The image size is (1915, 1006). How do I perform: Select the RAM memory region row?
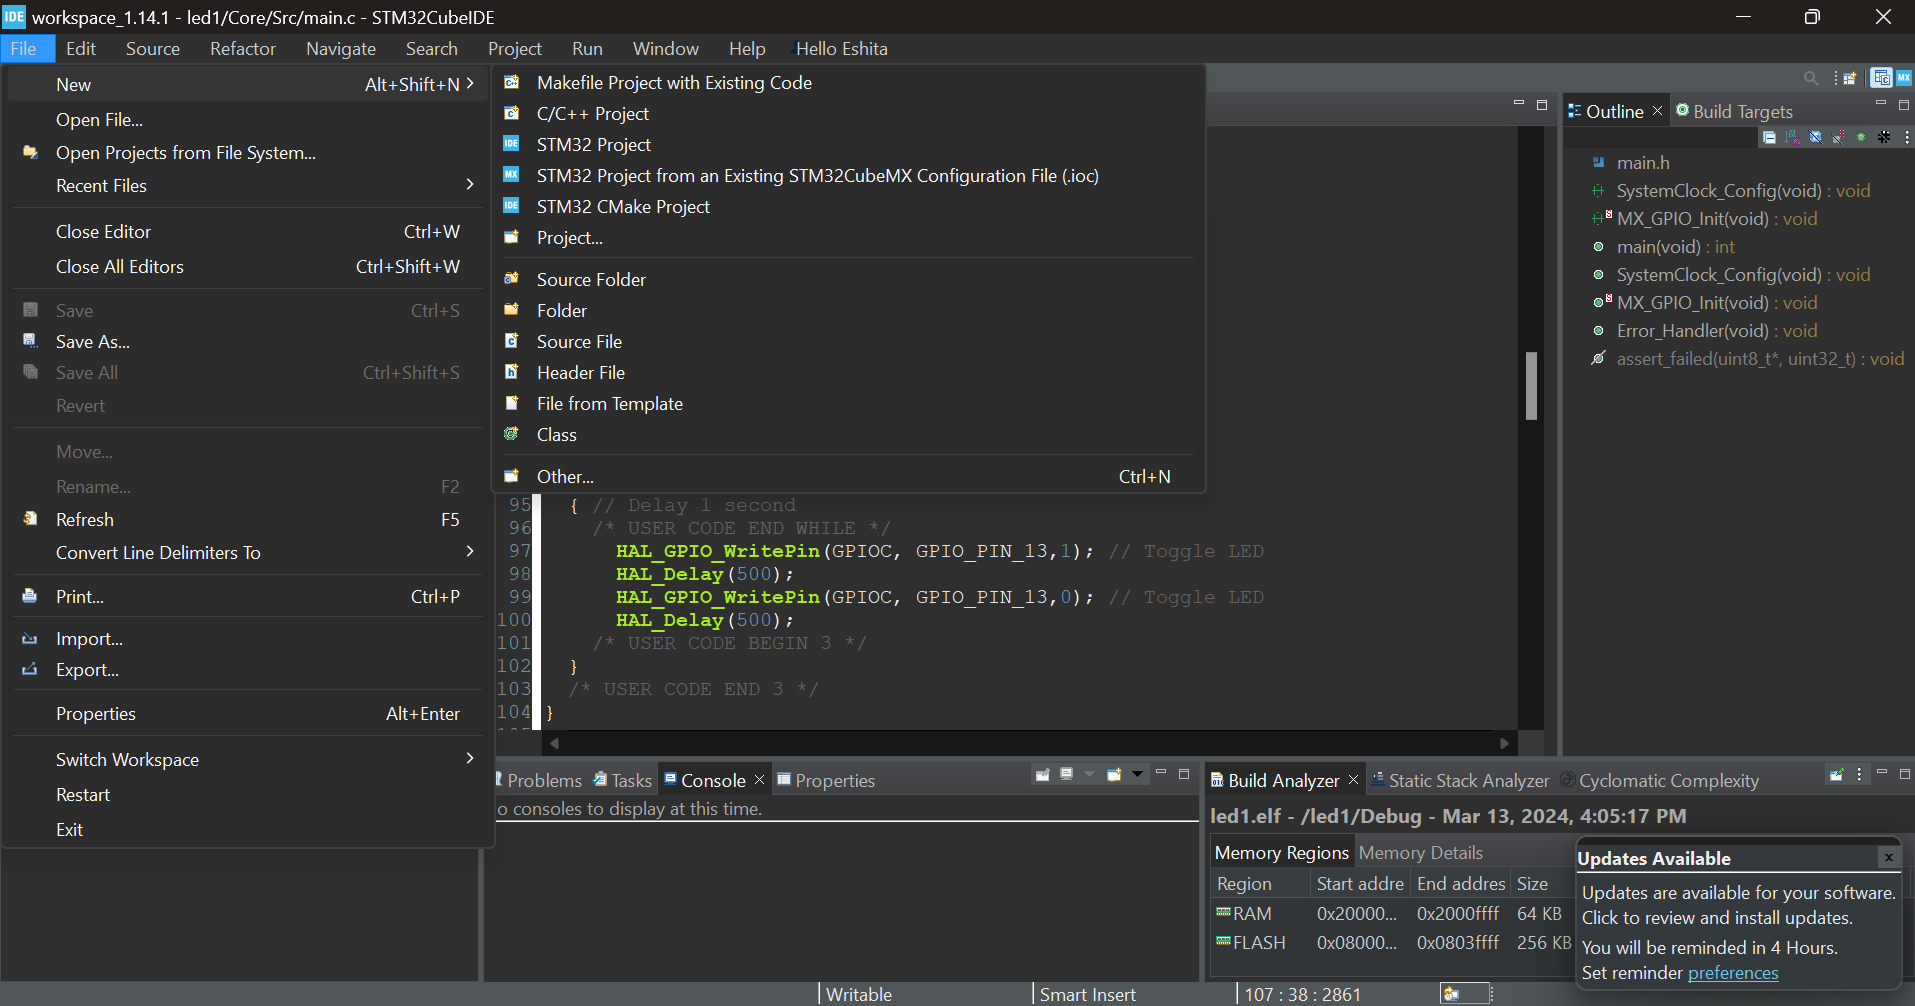[1391, 914]
